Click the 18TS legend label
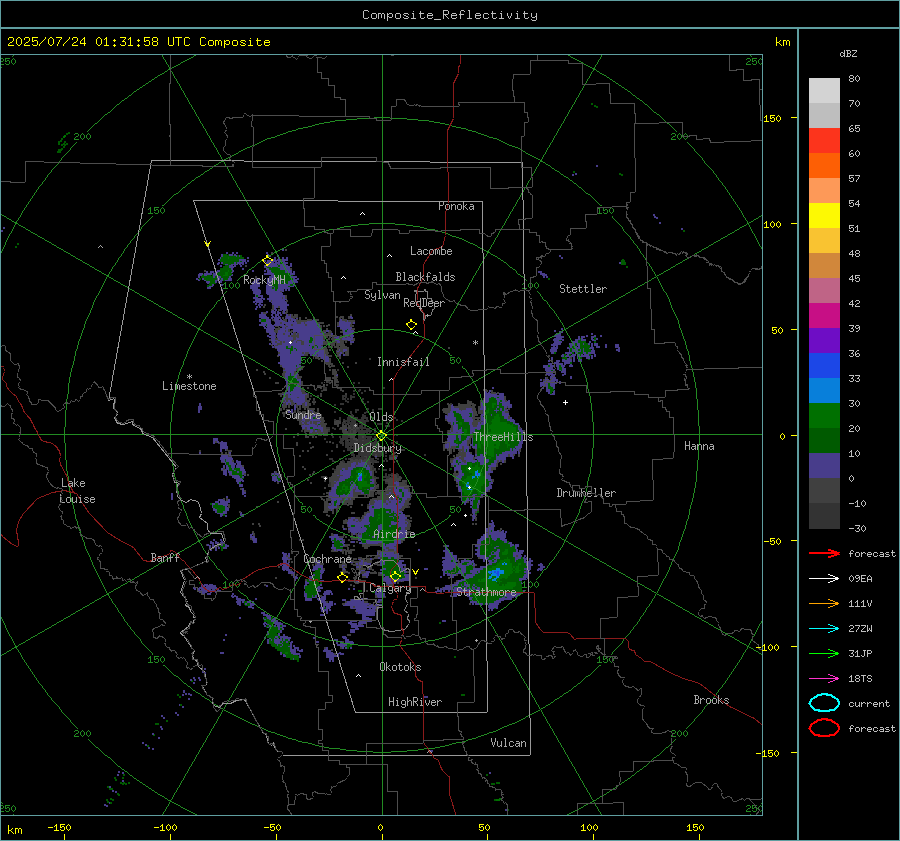 (860, 679)
